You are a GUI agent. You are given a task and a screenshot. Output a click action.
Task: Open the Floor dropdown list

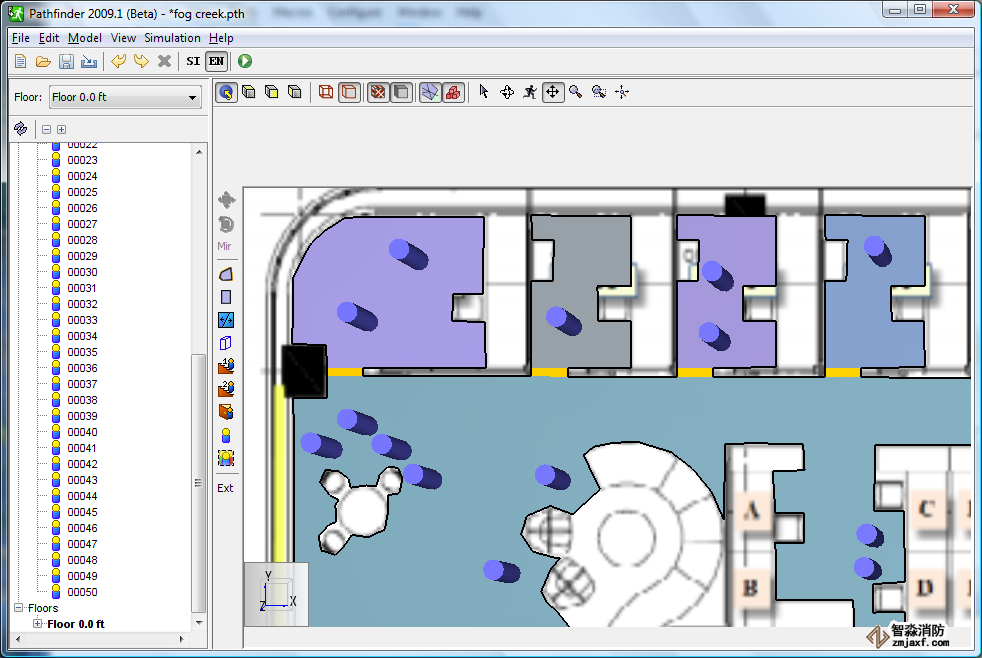coord(125,98)
